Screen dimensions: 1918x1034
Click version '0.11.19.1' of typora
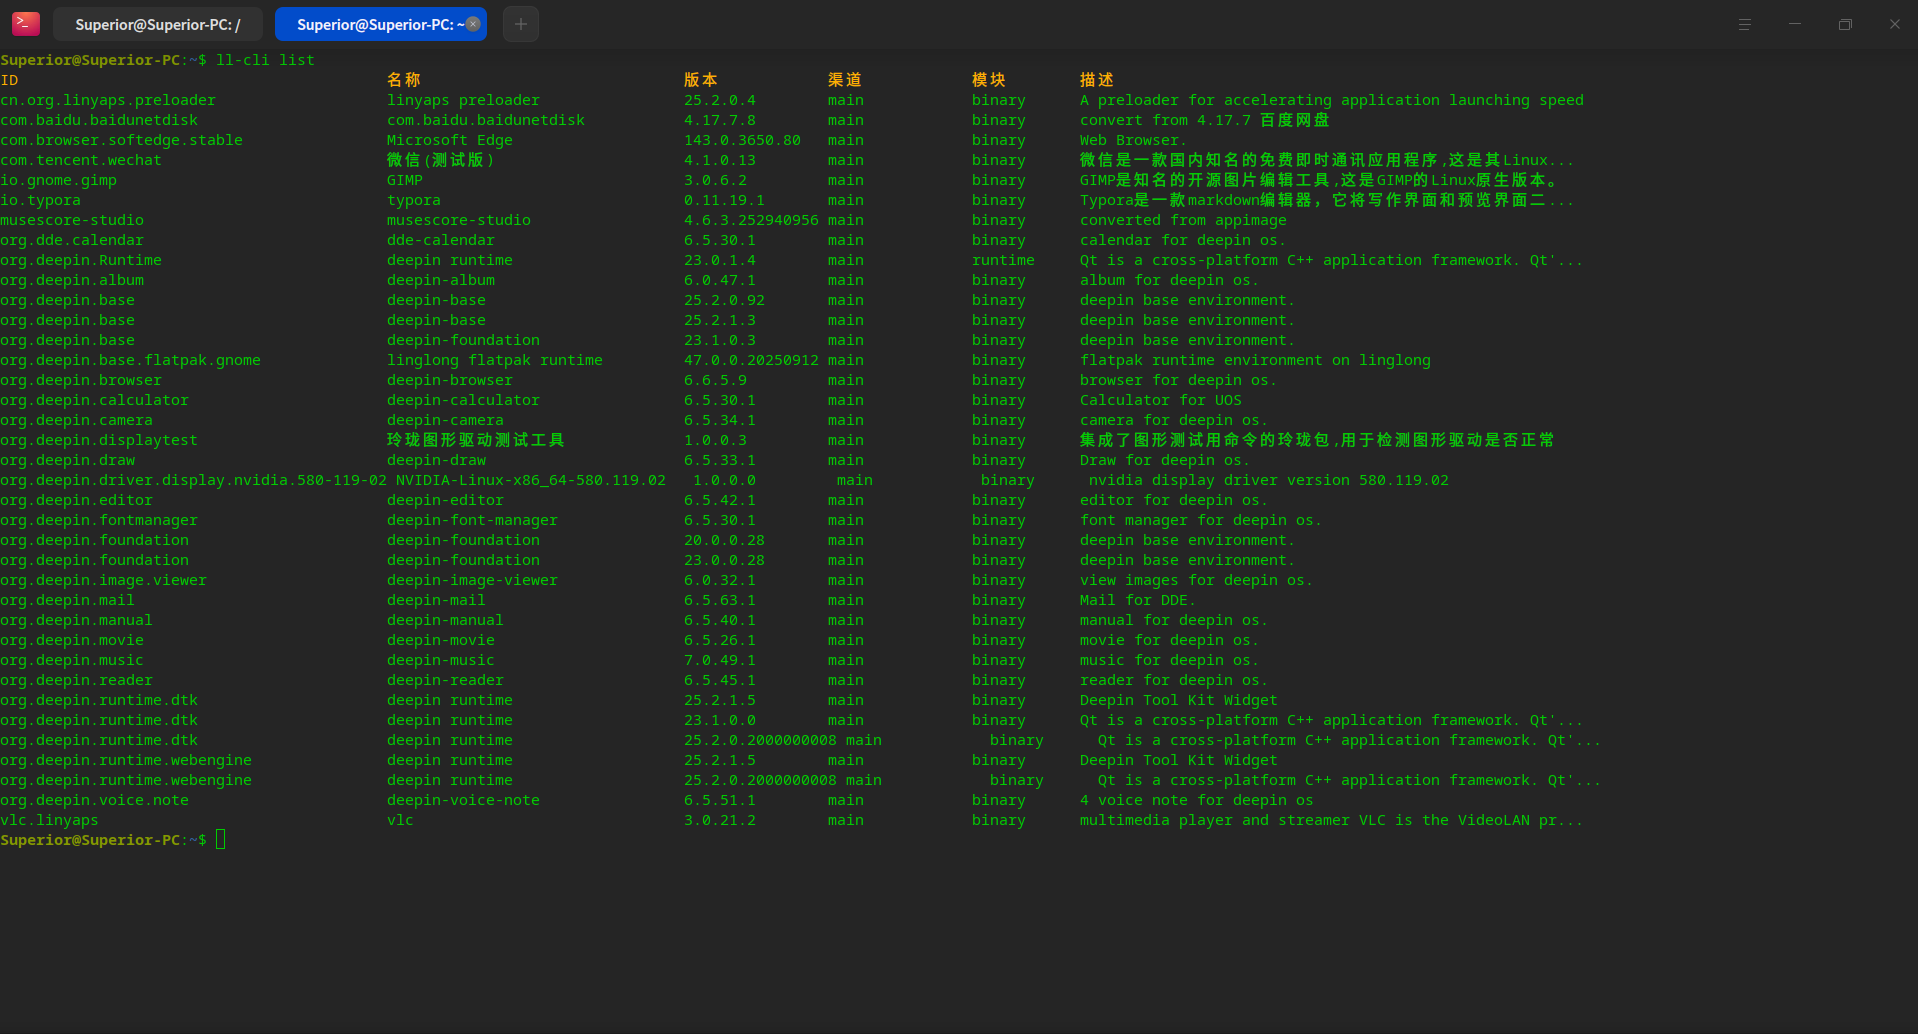pyautogui.click(x=724, y=200)
